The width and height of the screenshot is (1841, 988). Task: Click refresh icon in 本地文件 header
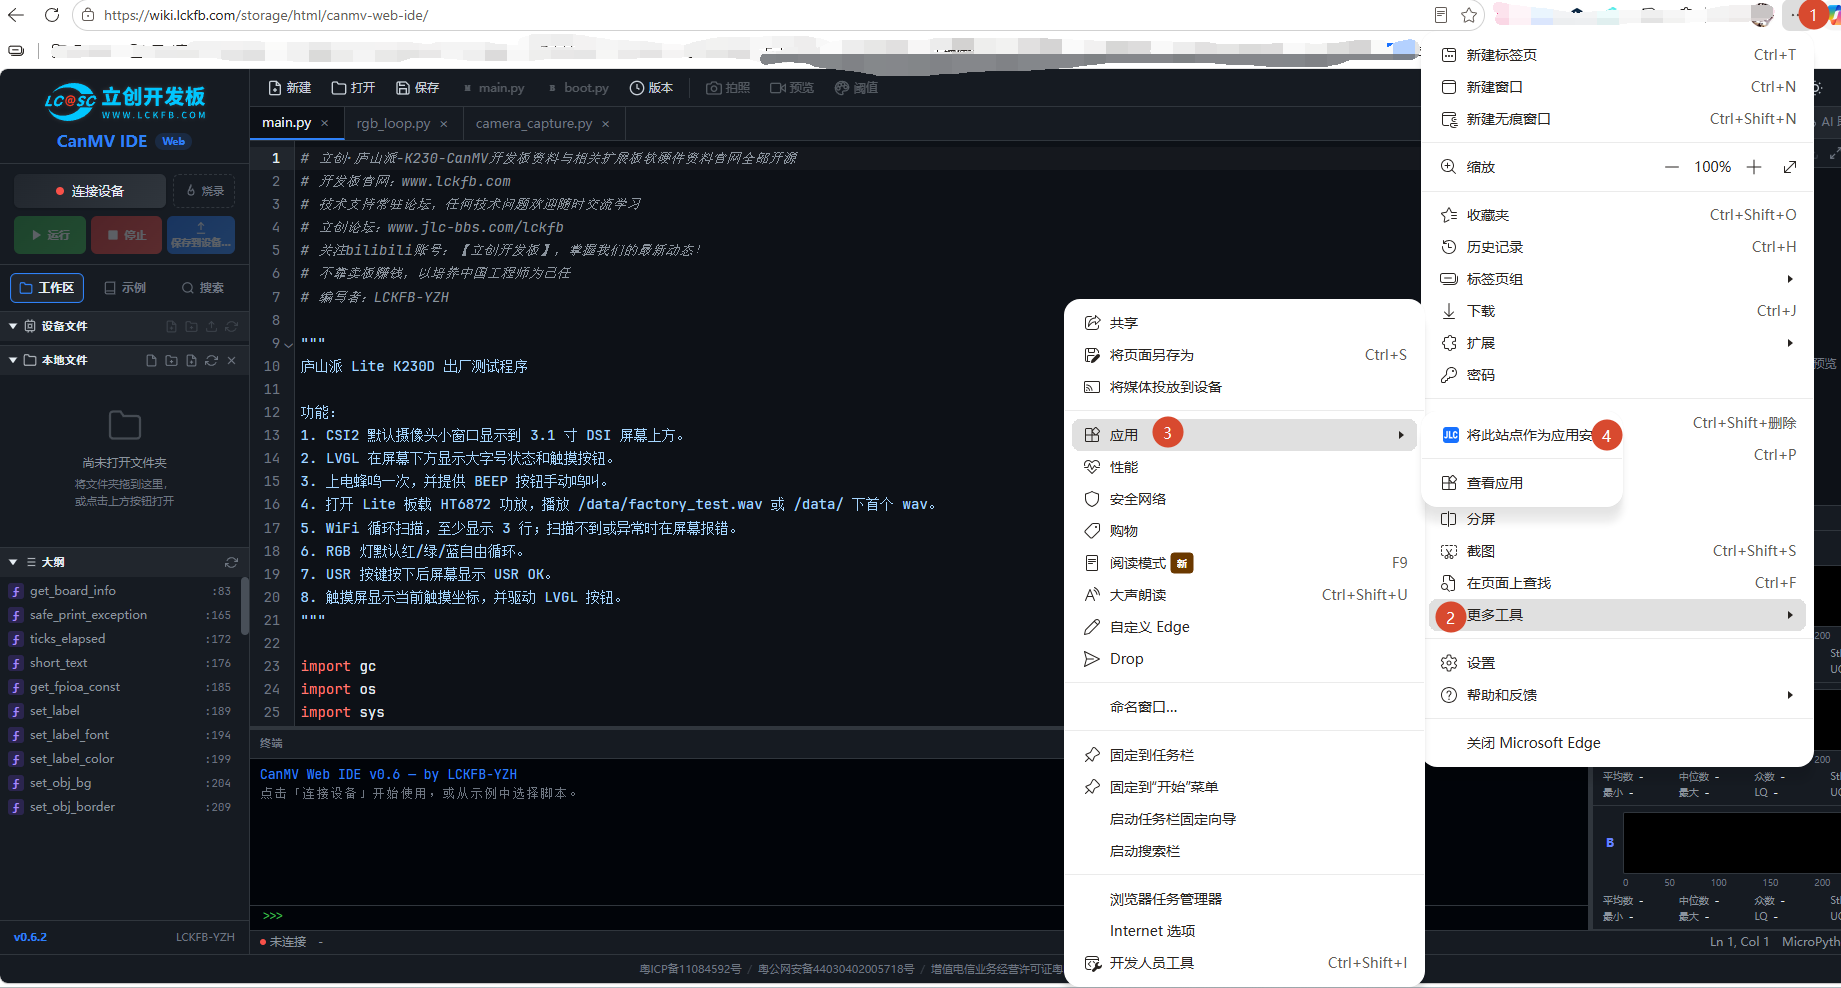[x=211, y=360]
